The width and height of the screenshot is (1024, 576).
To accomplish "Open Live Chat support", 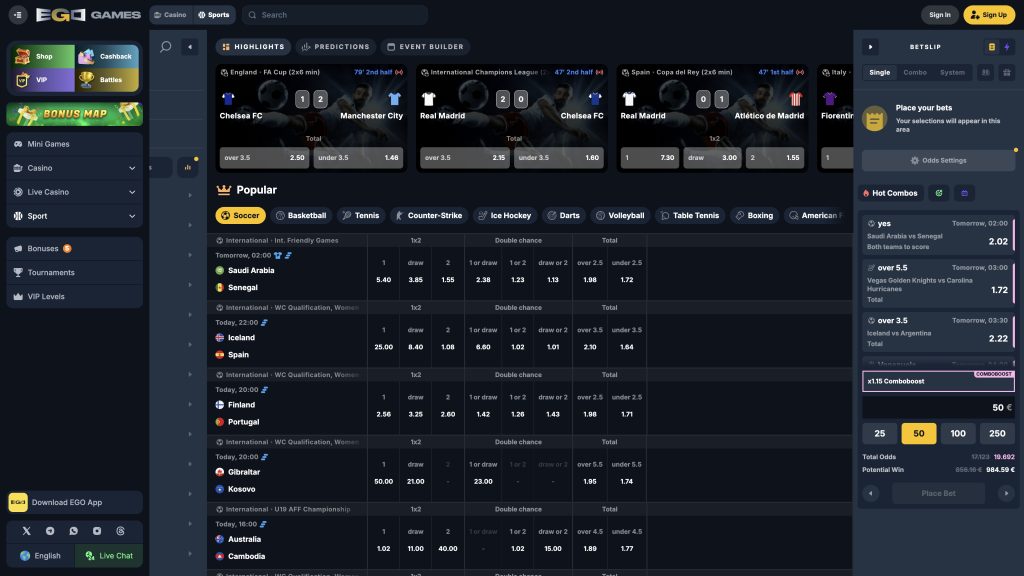I will (109, 556).
